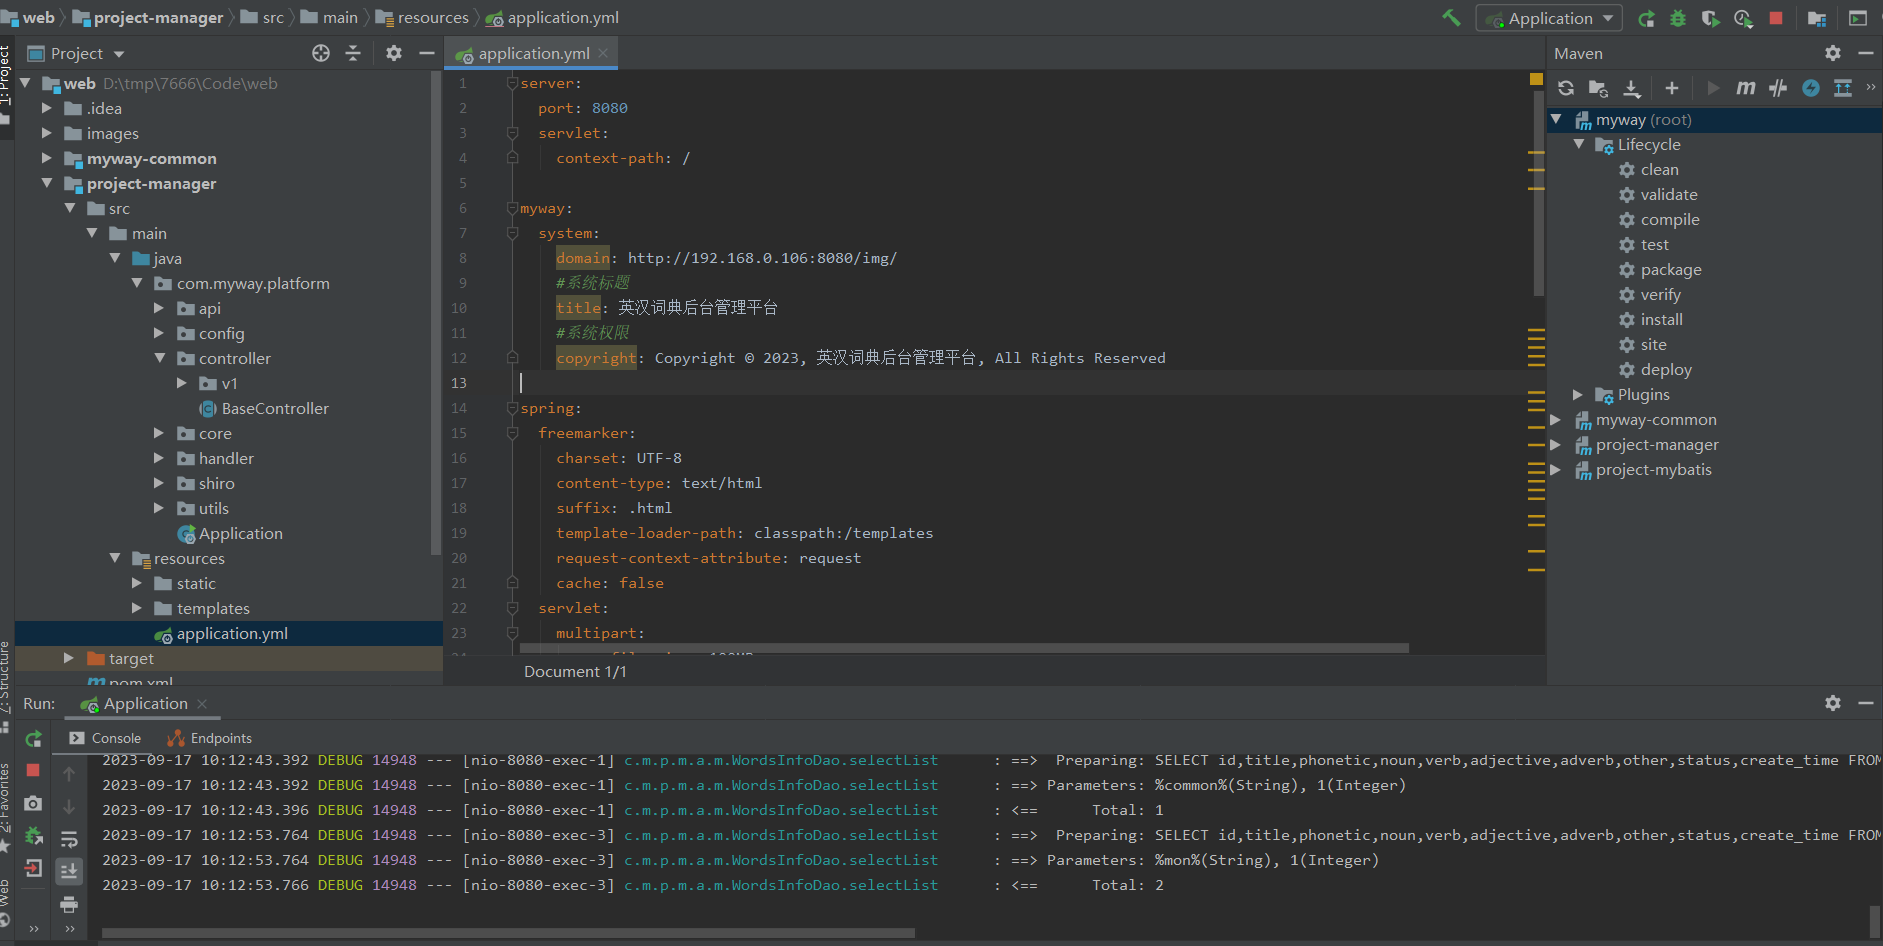Hide the Maven tool window
Viewport: 1883px width, 946px height.
click(1866, 53)
